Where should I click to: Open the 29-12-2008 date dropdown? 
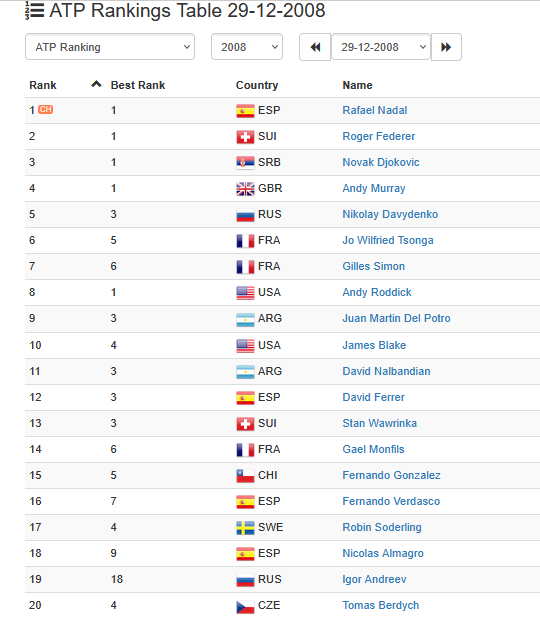tap(381, 47)
